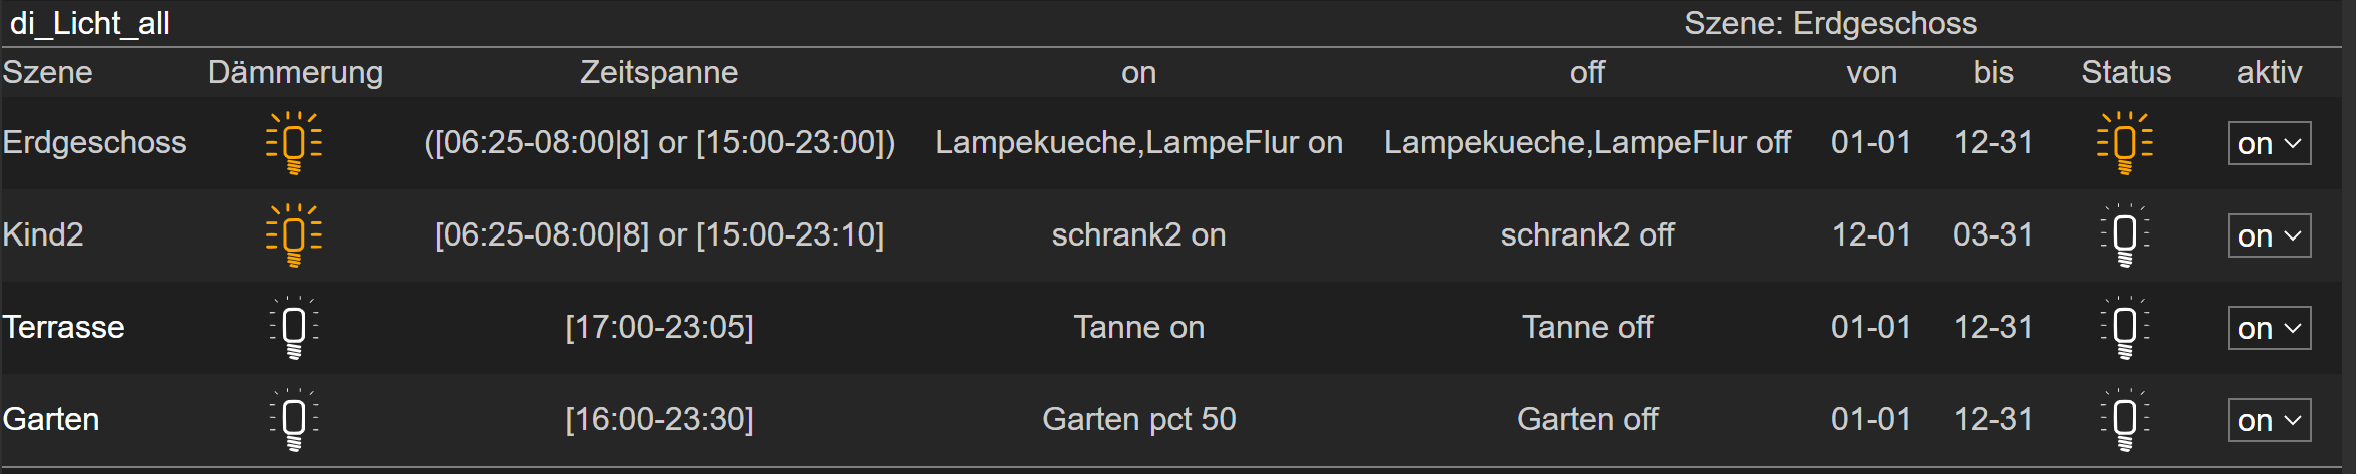
Task: Click the Erdgeschoss Zeitspanne time range
Action: pyautogui.click(x=659, y=143)
